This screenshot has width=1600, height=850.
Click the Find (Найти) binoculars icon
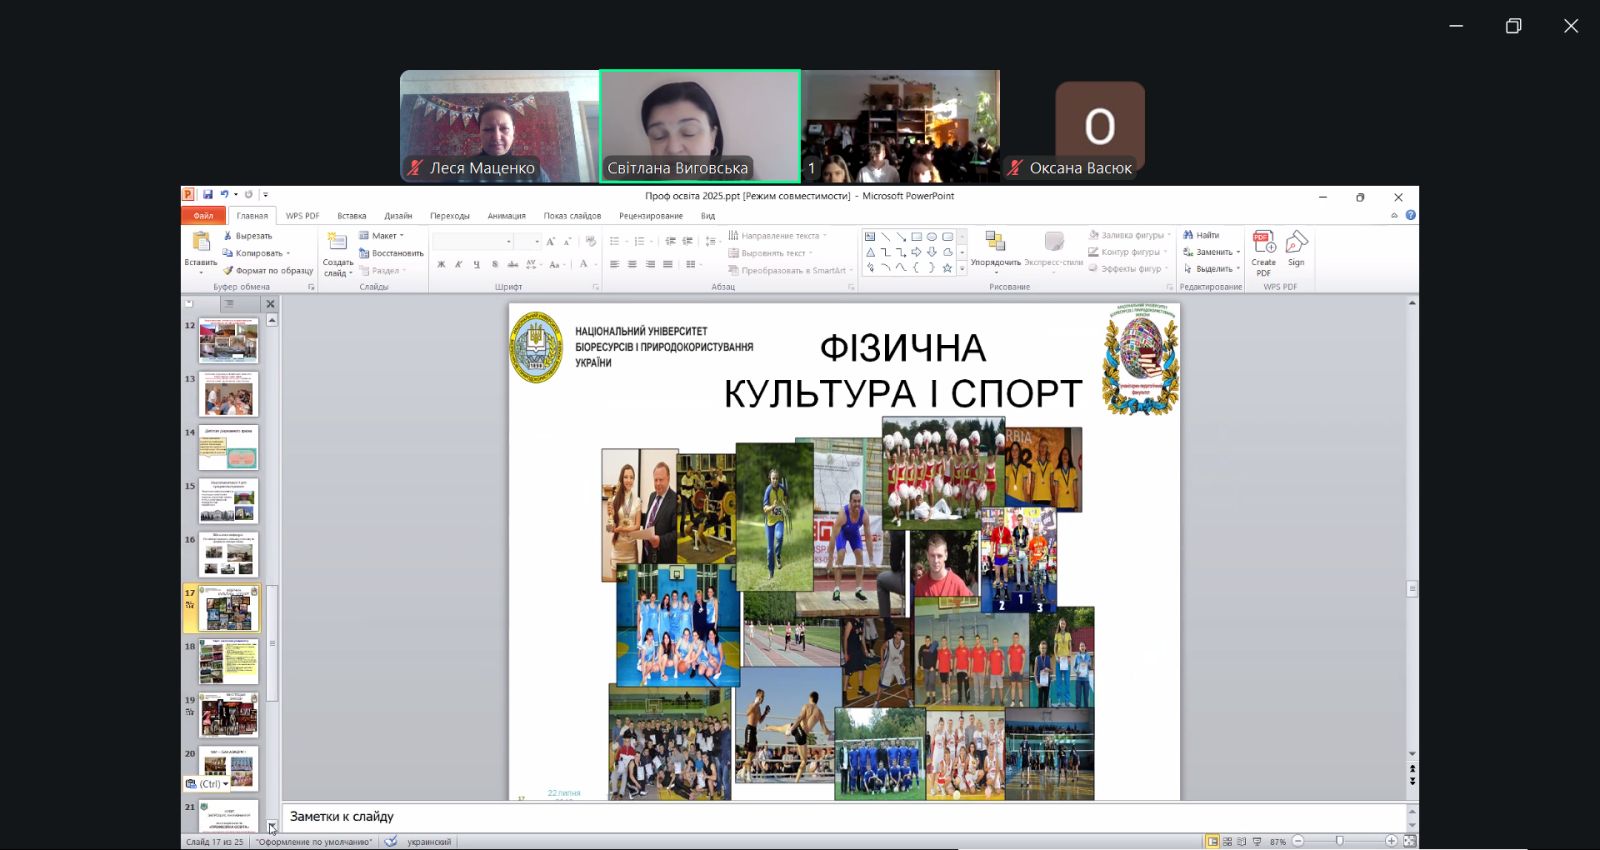click(x=1188, y=235)
